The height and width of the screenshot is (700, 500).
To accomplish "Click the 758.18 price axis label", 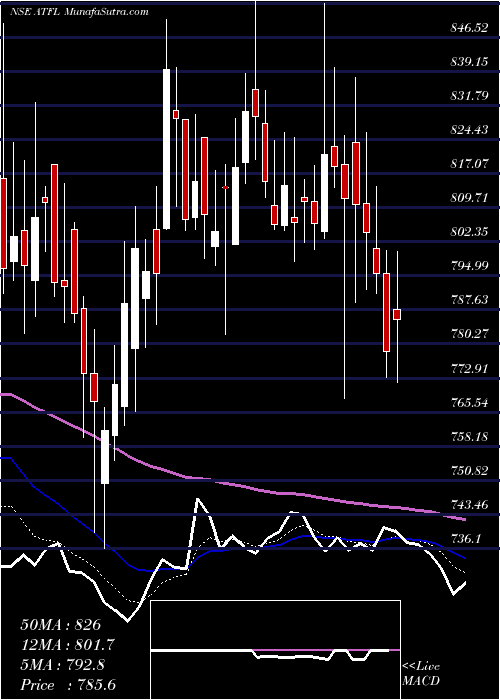I will pyautogui.click(x=469, y=436).
